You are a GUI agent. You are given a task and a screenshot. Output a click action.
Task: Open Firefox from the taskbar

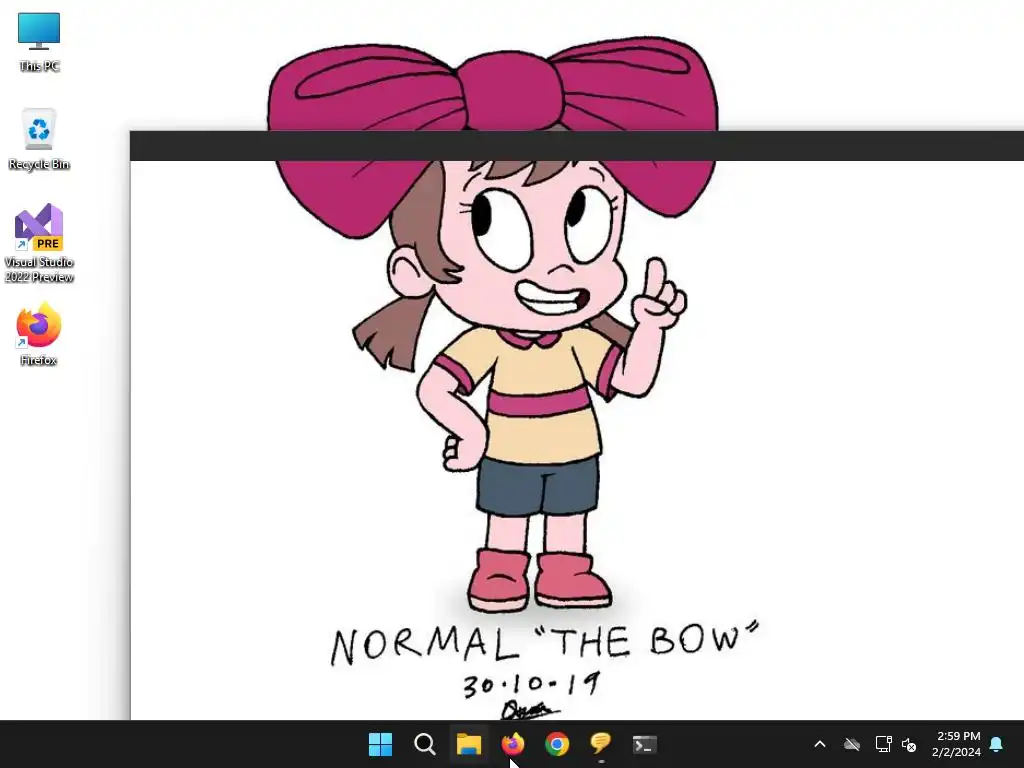pyautogui.click(x=513, y=744)
